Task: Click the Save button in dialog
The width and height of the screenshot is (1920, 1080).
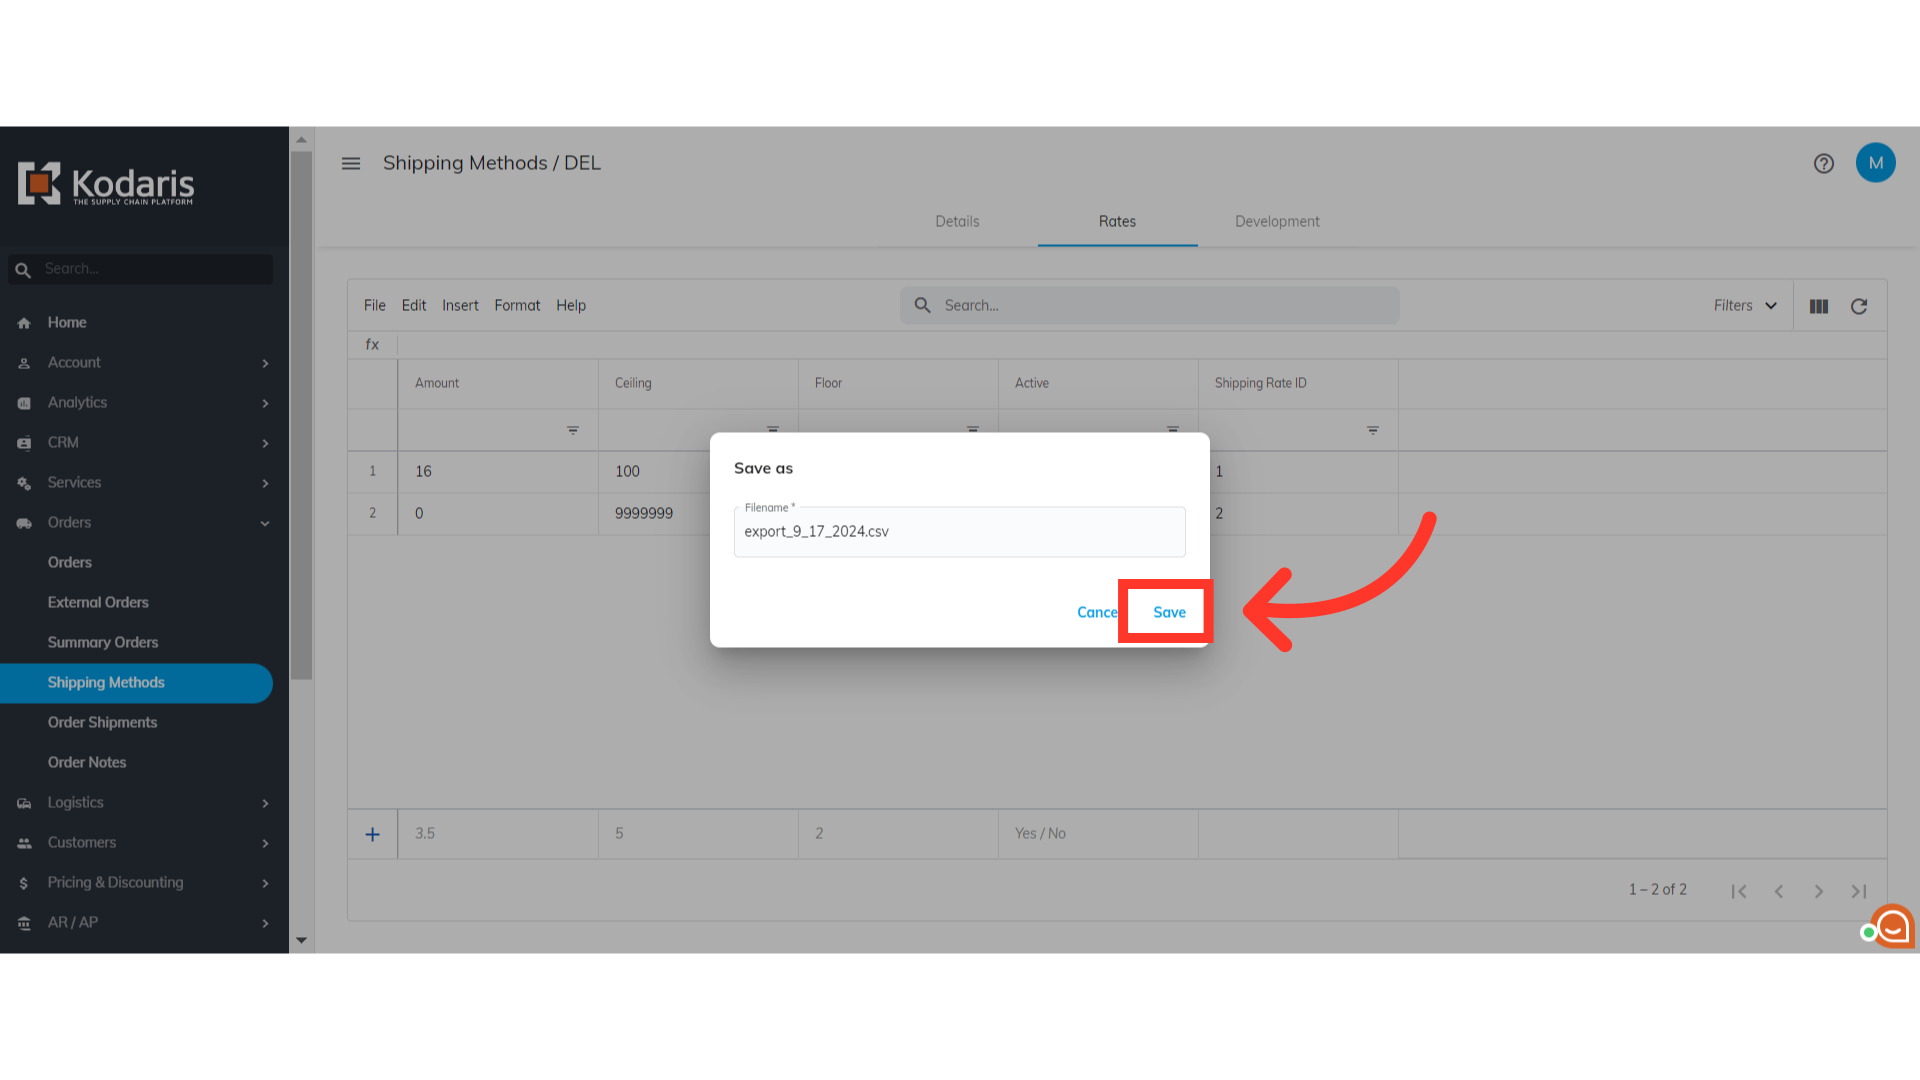Action: 1168,612
